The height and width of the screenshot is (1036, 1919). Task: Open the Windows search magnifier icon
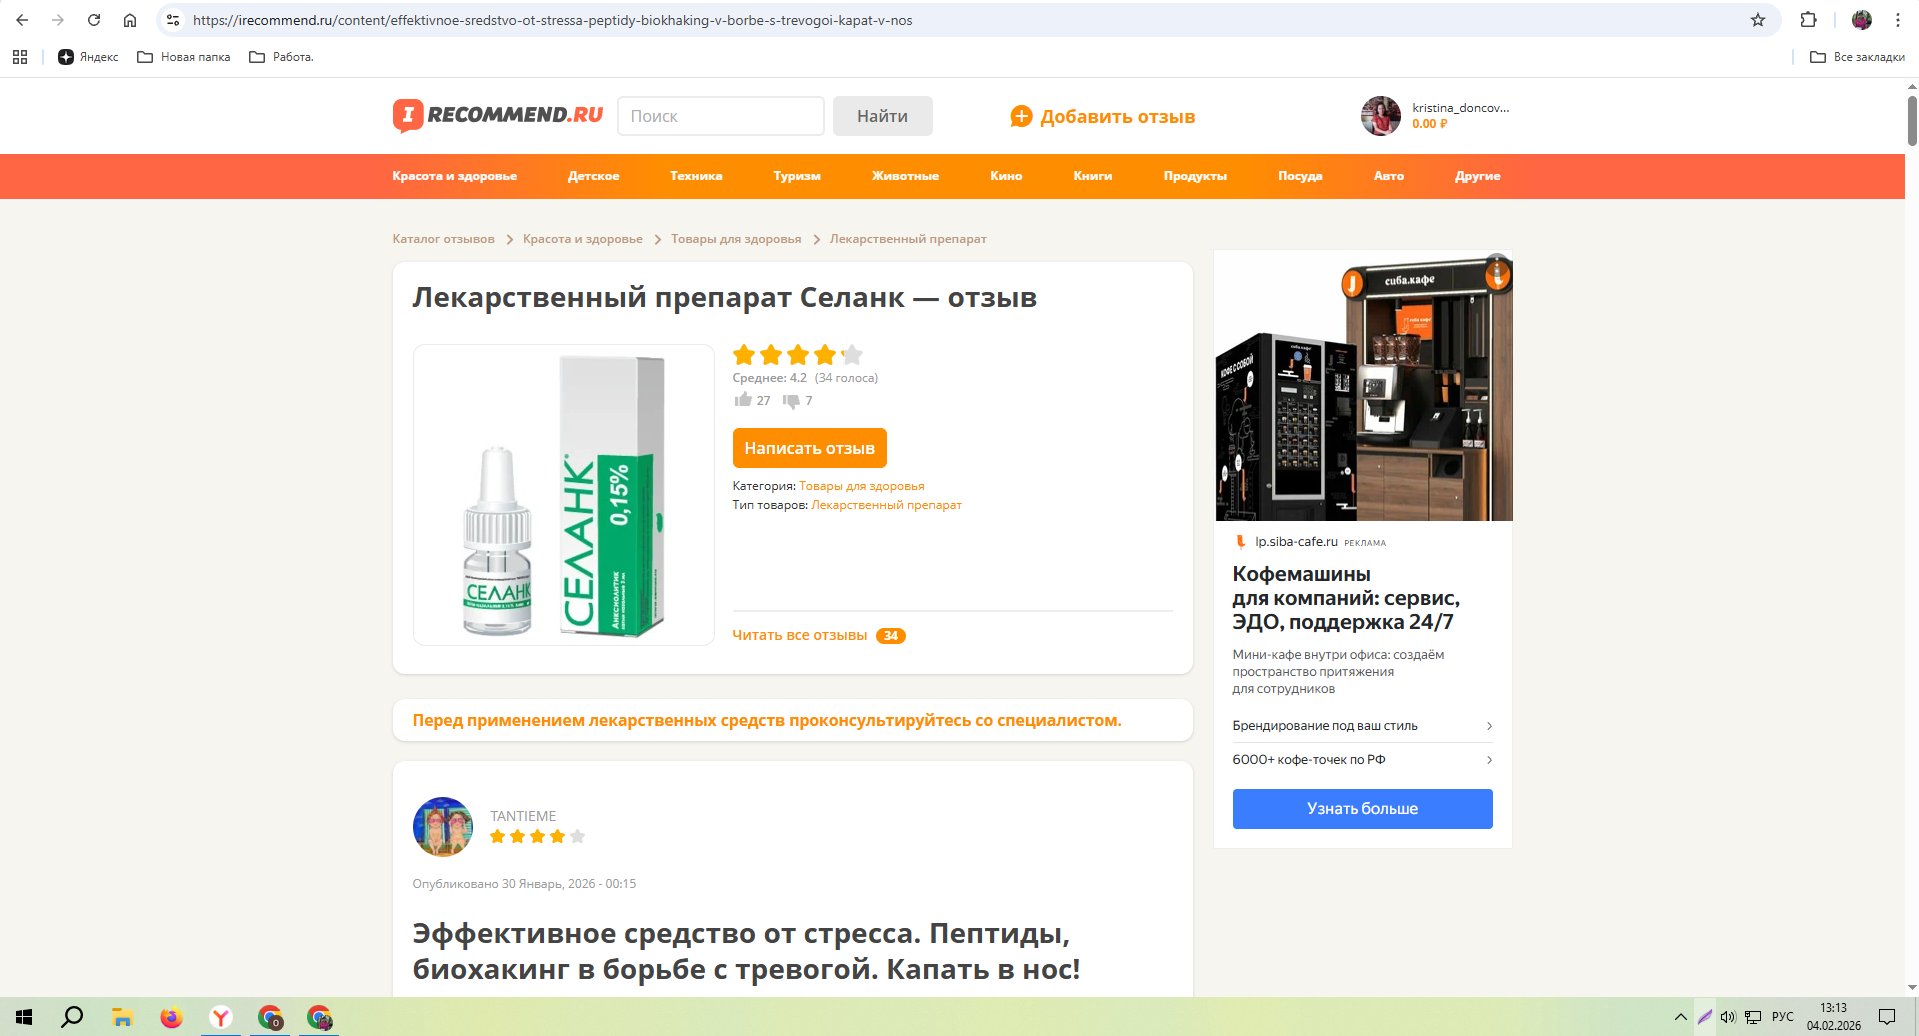pyautogui.click(x=72, y=1017)
